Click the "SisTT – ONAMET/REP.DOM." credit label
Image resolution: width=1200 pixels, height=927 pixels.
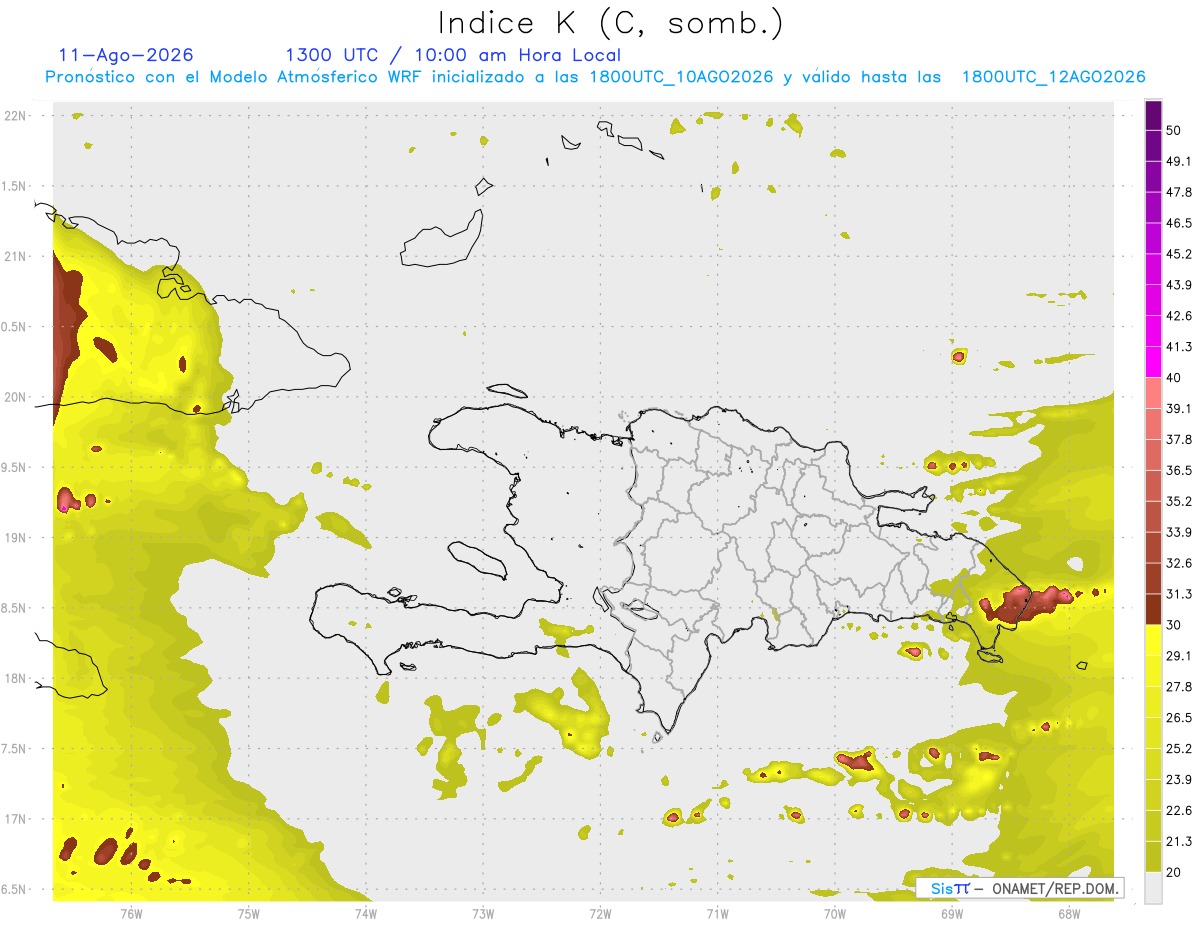1019,888
